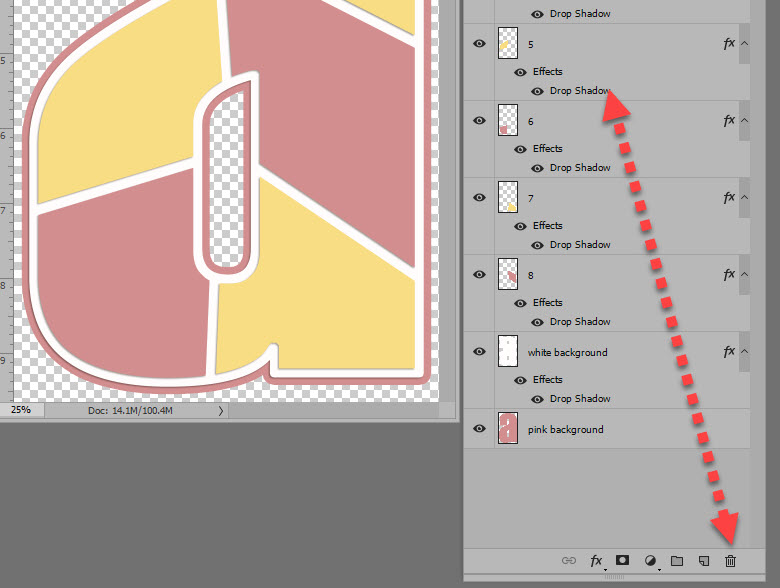Click fx icon on white background layer
780x588 pixels.
[729, 352]
